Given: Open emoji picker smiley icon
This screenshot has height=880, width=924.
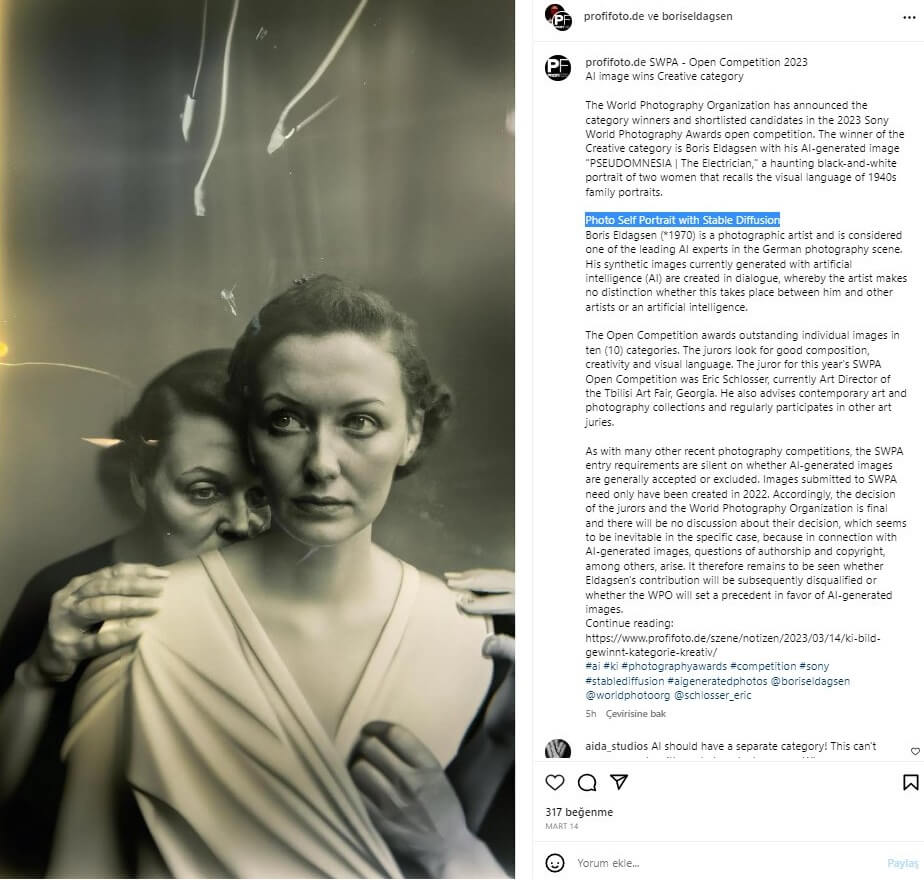Looking at the screenshot, I should coord(555,863).
